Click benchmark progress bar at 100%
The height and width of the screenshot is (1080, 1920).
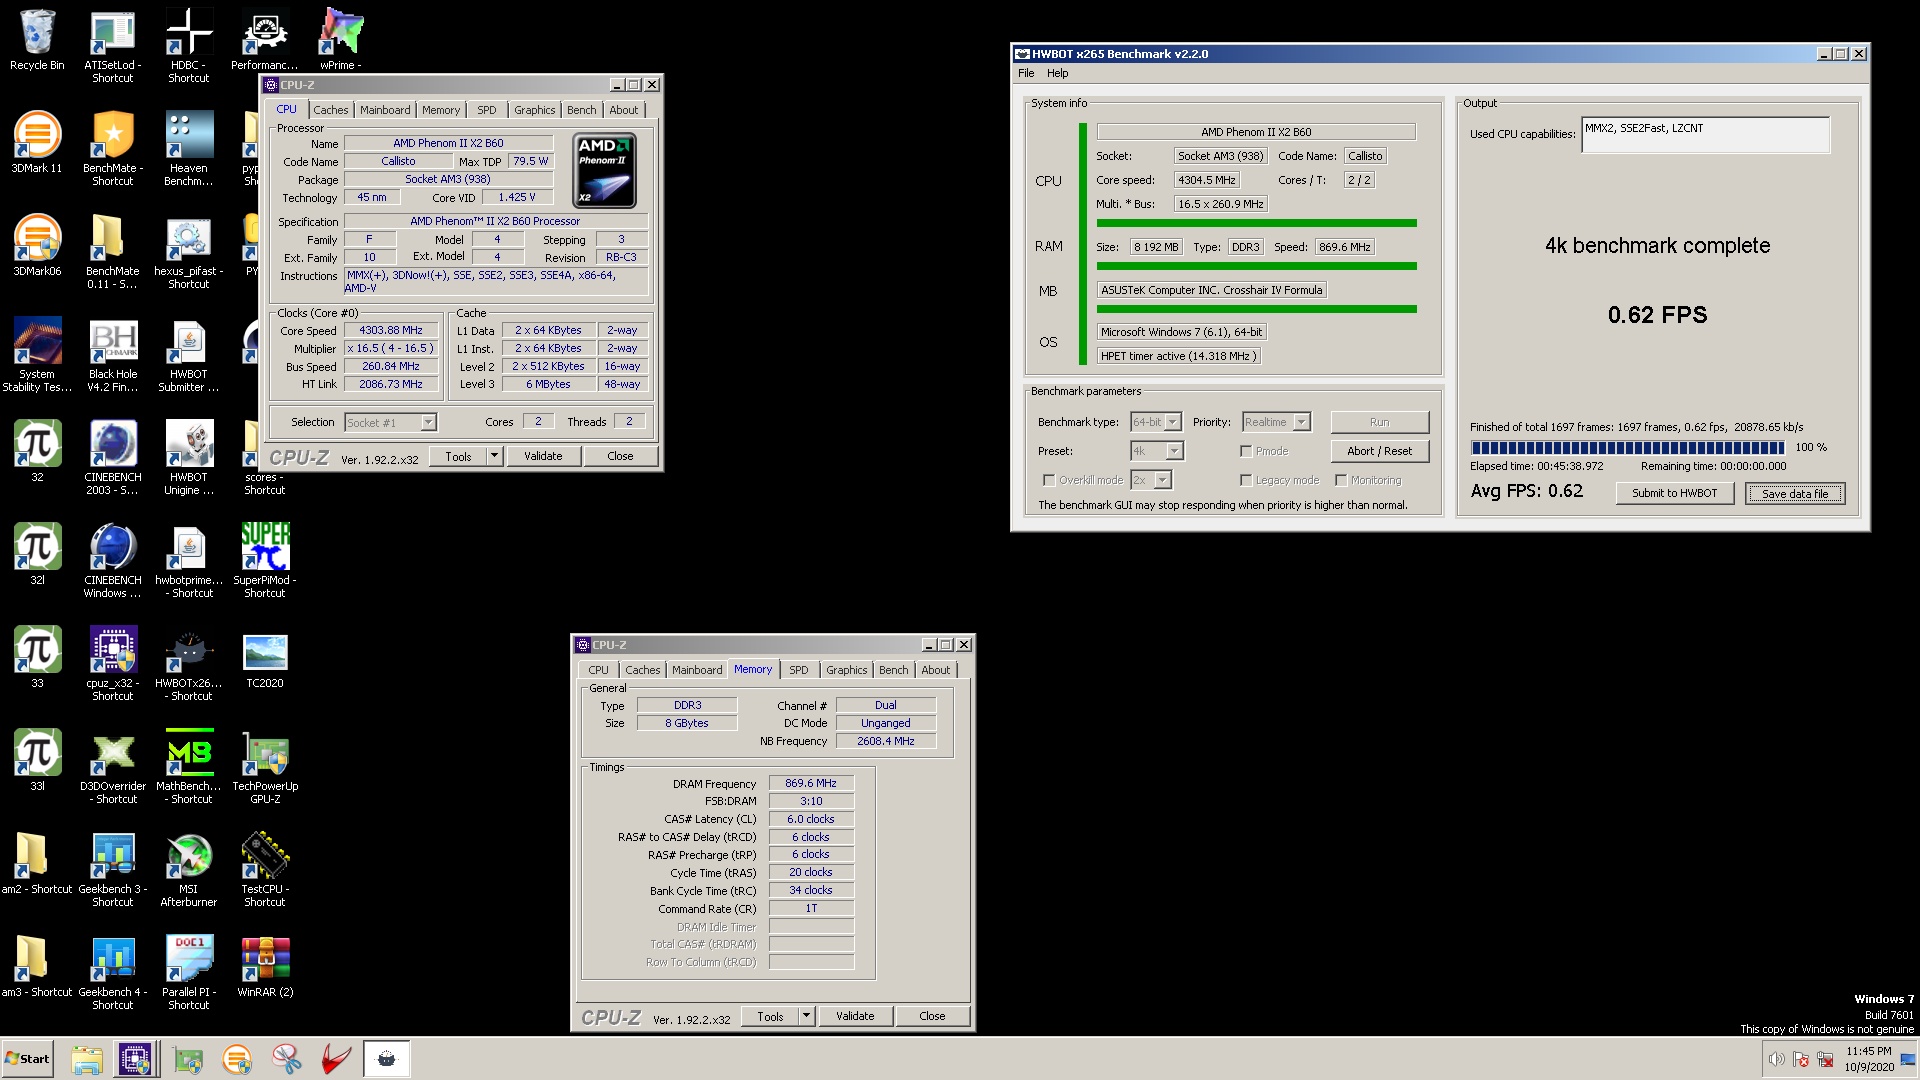point(1627,448)
